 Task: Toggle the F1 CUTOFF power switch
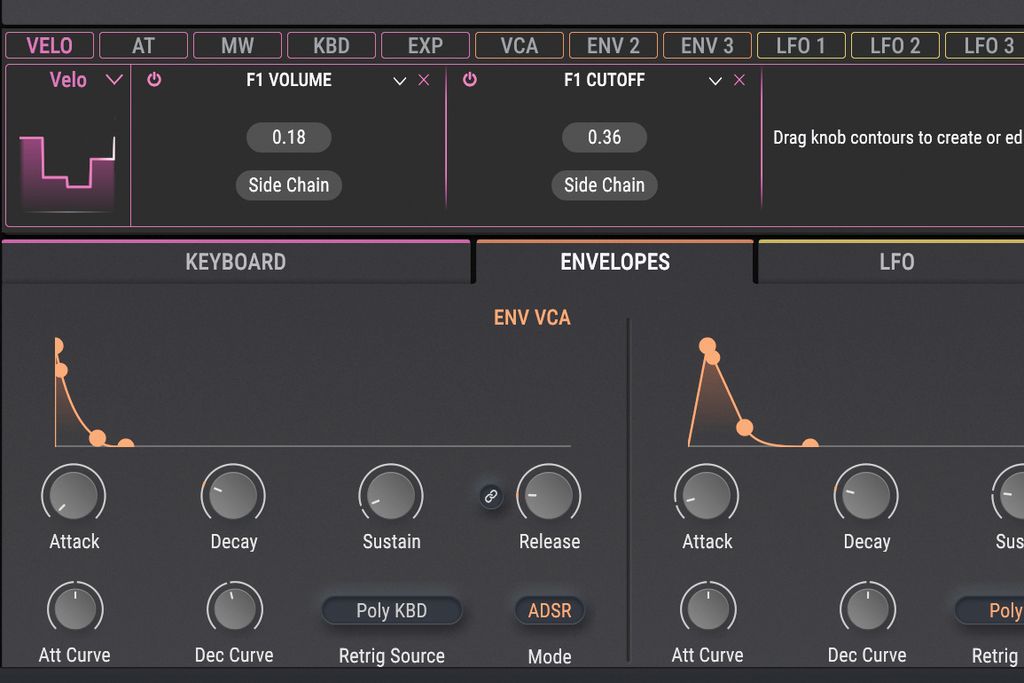coord(470,81)
